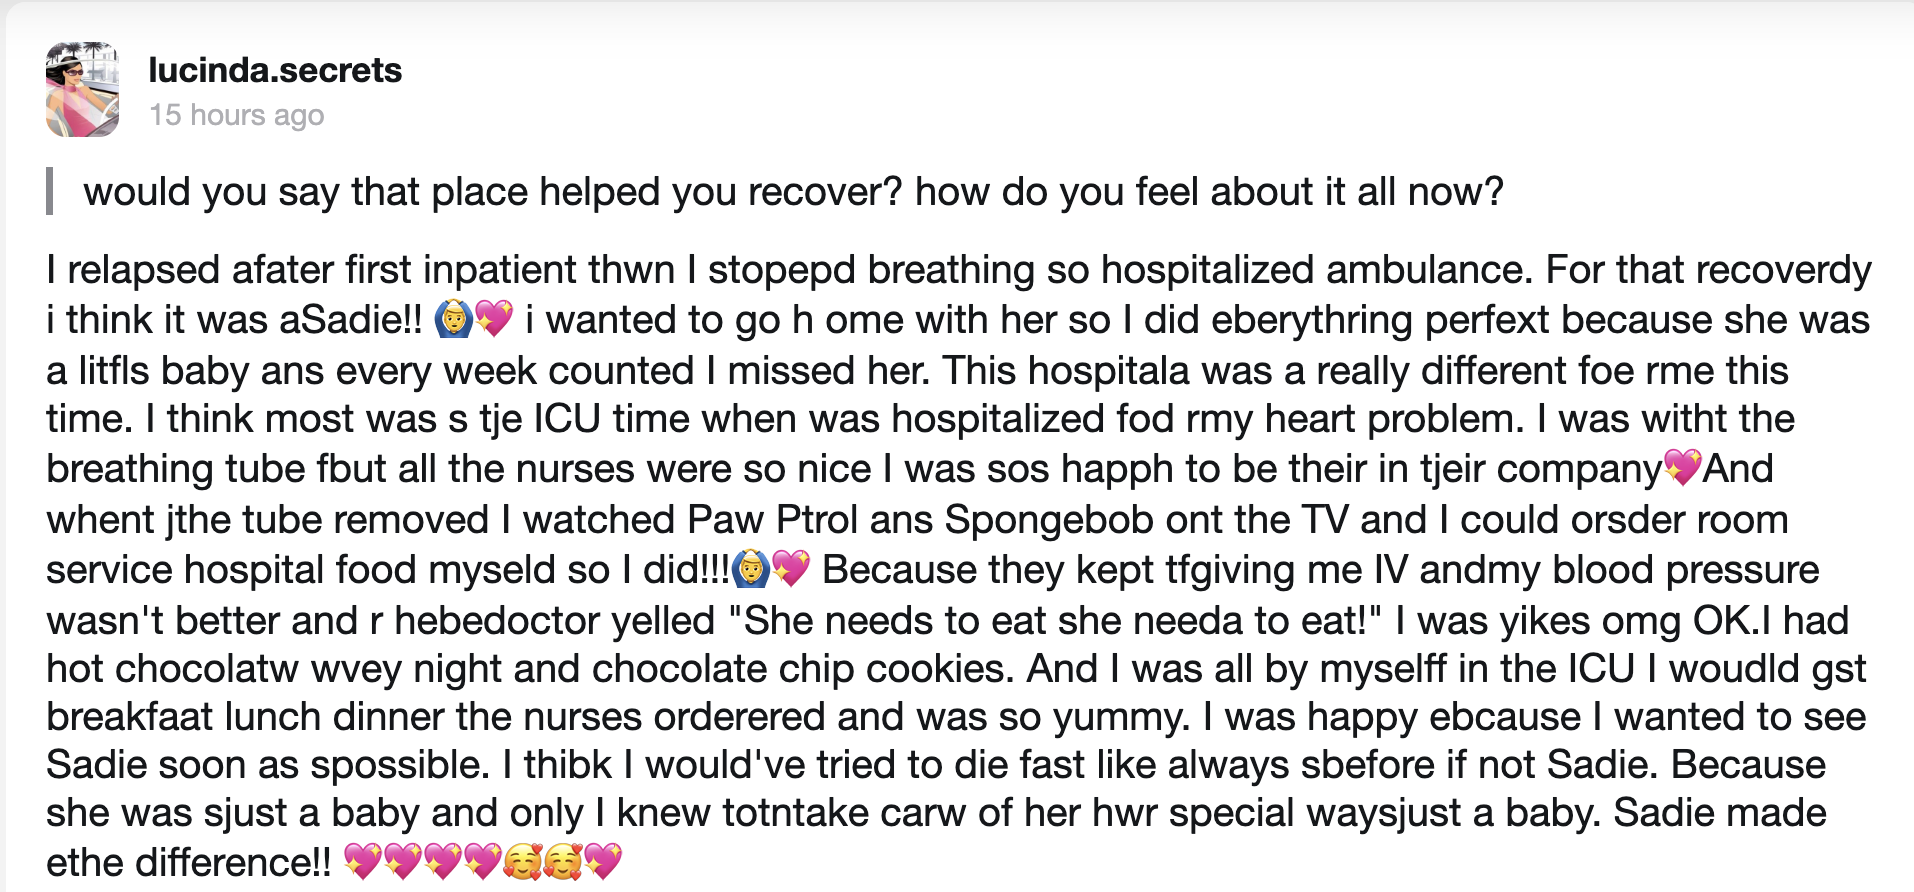Click first sparkling heart after "ethe difference!!"
This screenshot has height=892, width=1914.
(362, 862)
